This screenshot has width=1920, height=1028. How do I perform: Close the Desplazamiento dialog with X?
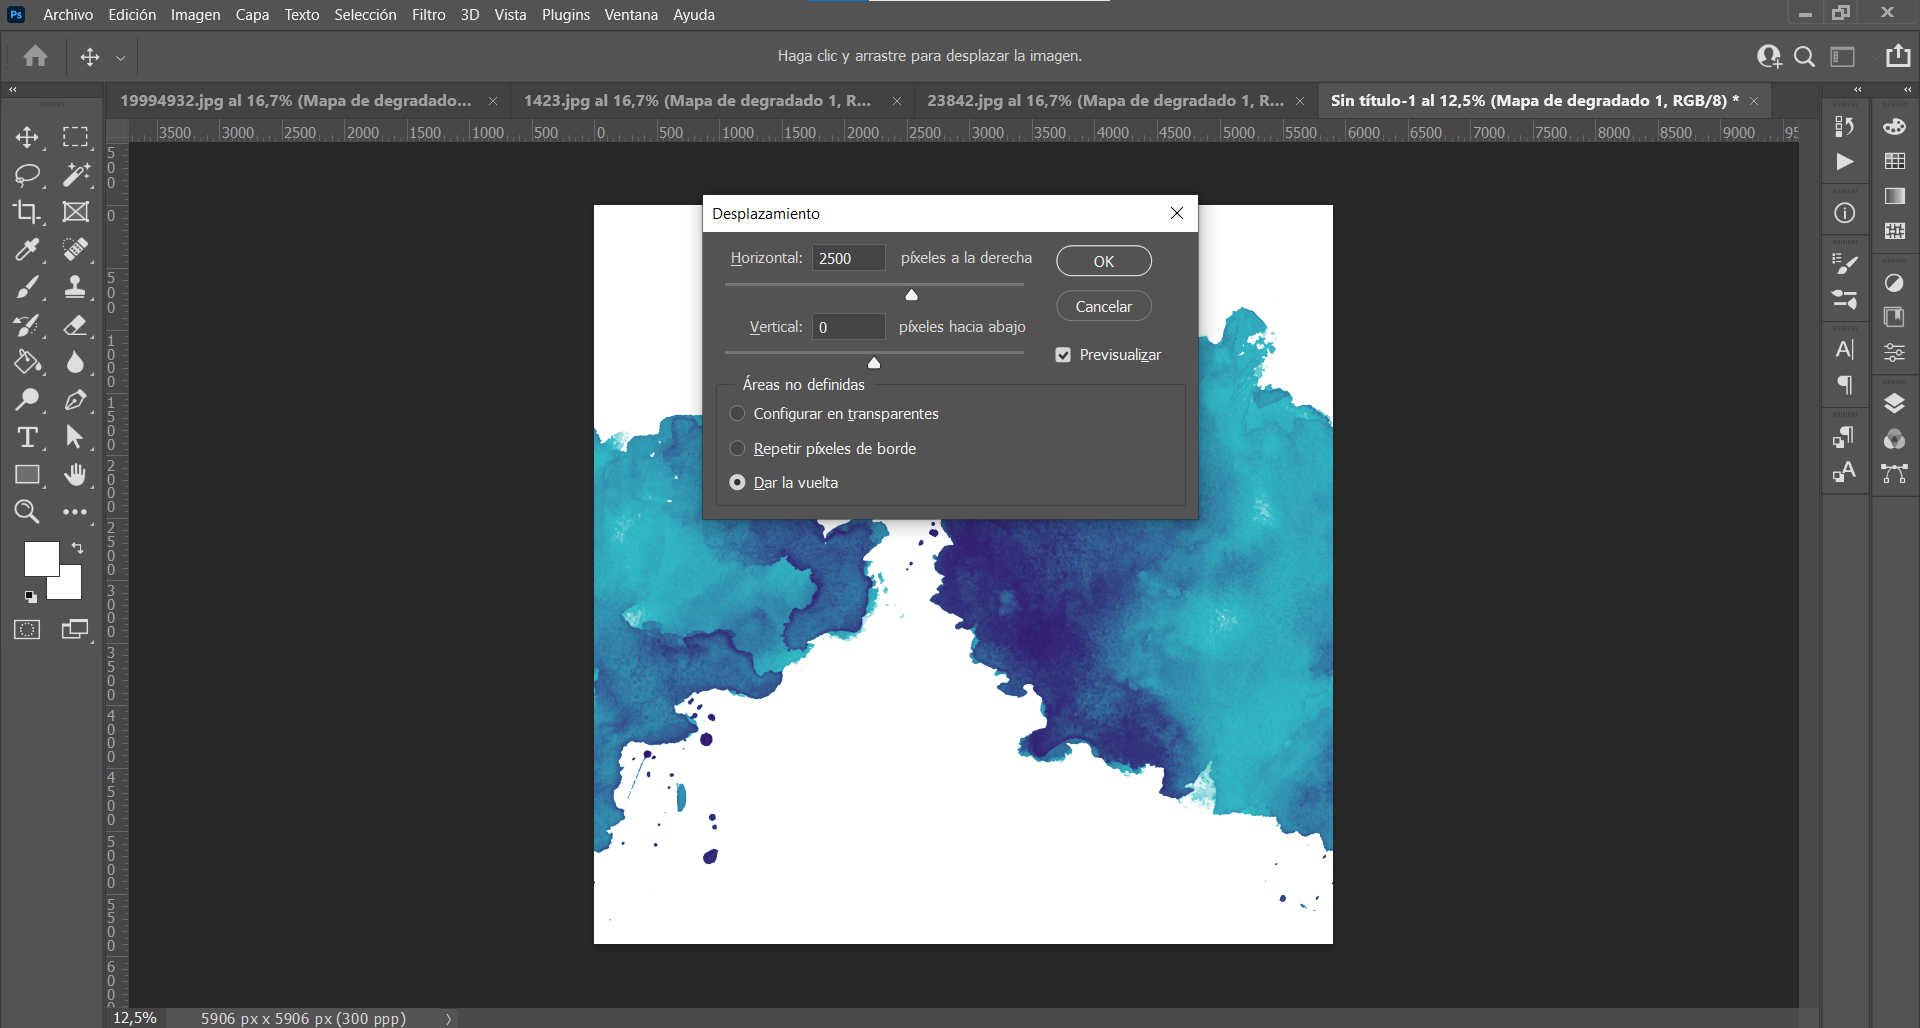click(x=1177, y=213)
